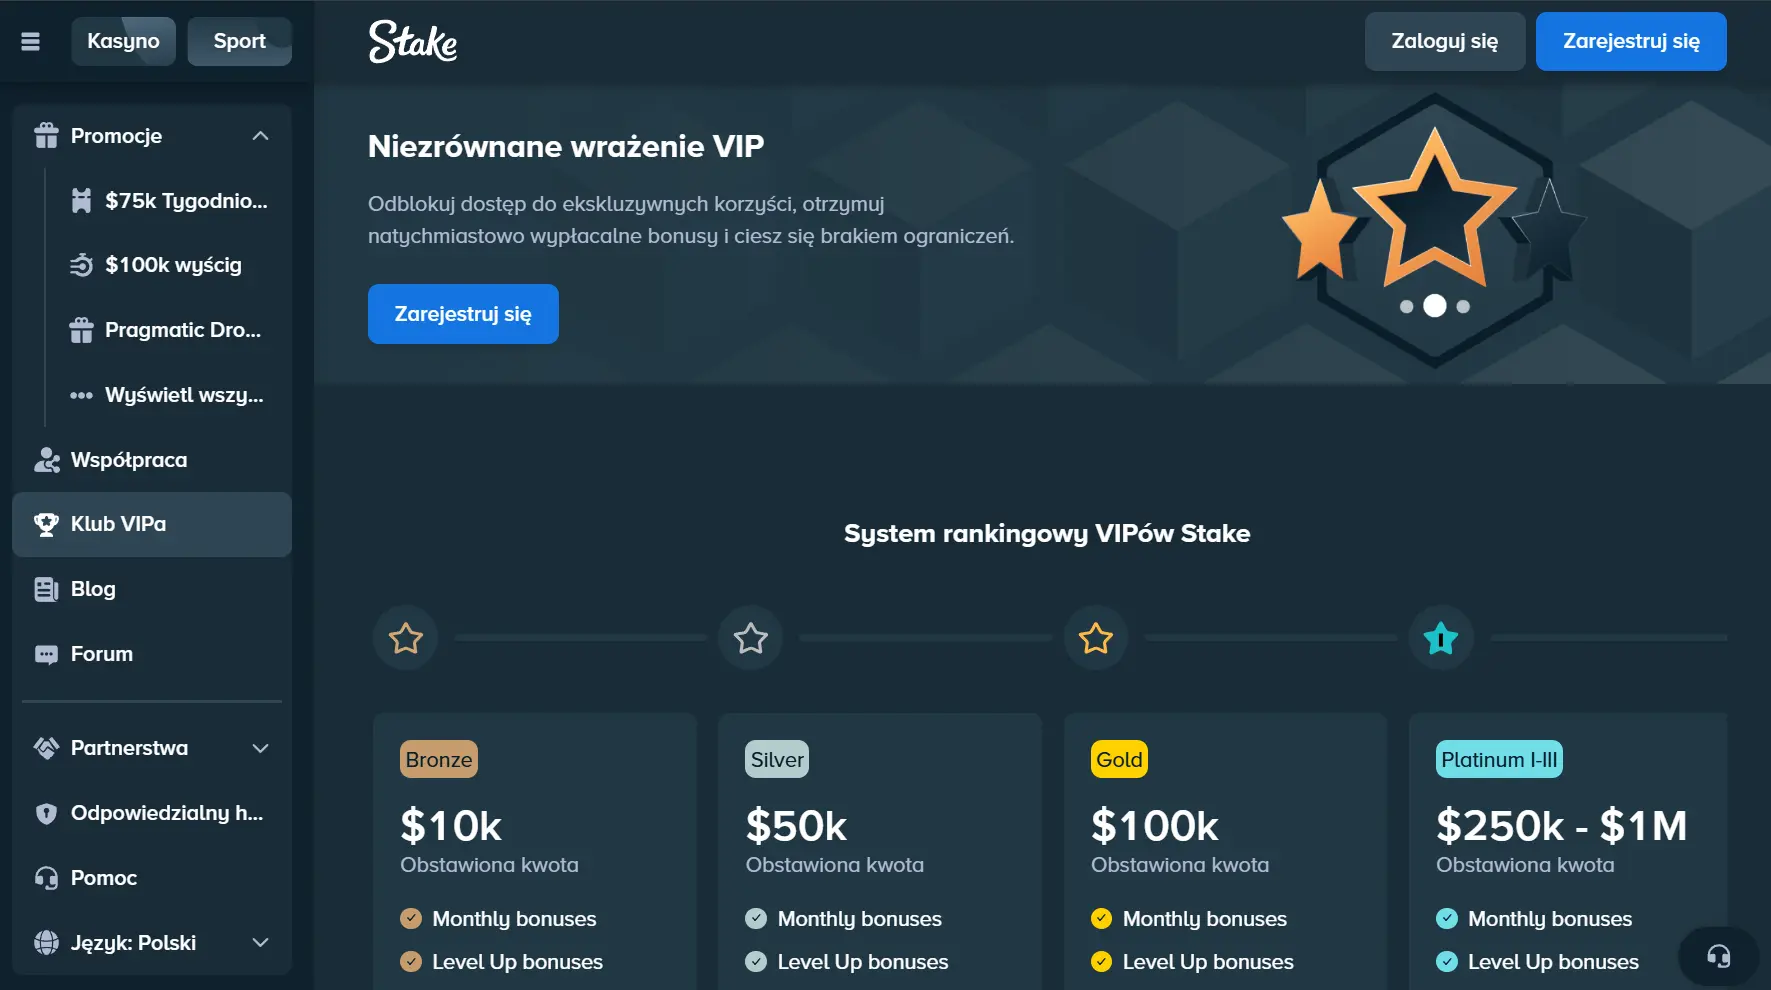Viewport: 1771px width, 990px height.
Task: Open the Forum menu item
Action: (x=152, y=654)
